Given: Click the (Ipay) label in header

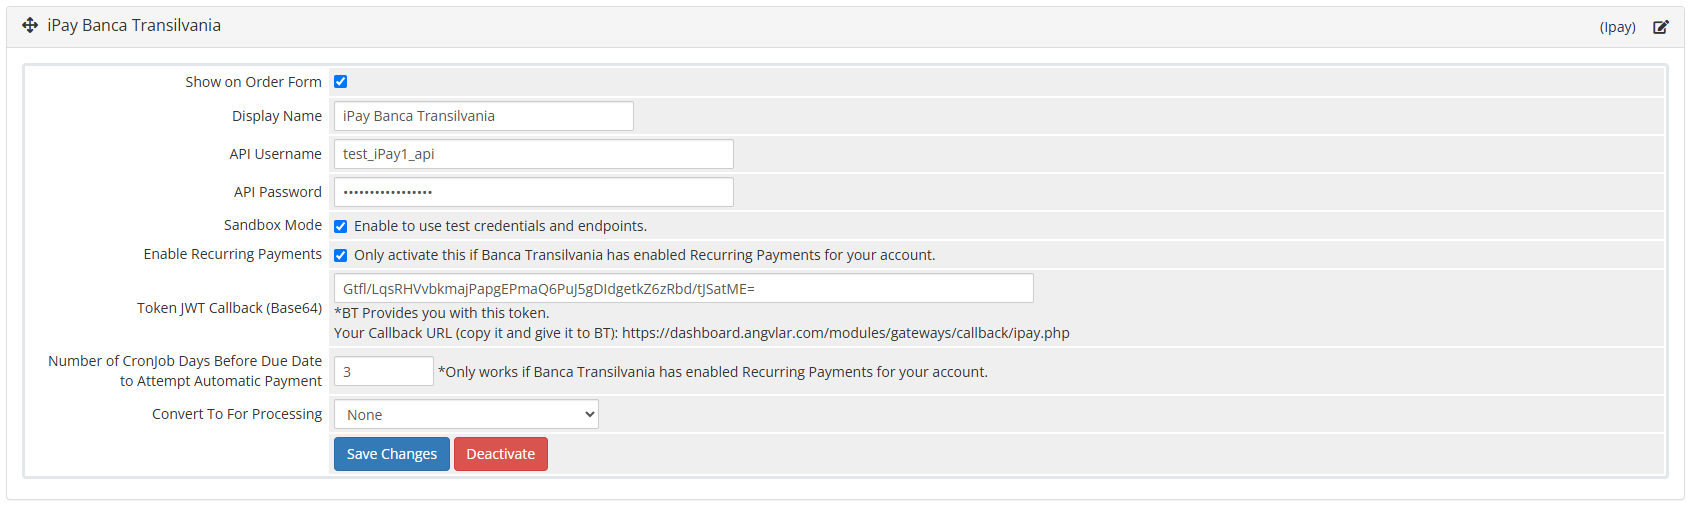Looking at the screenshot, I should tap(1618, 27).
